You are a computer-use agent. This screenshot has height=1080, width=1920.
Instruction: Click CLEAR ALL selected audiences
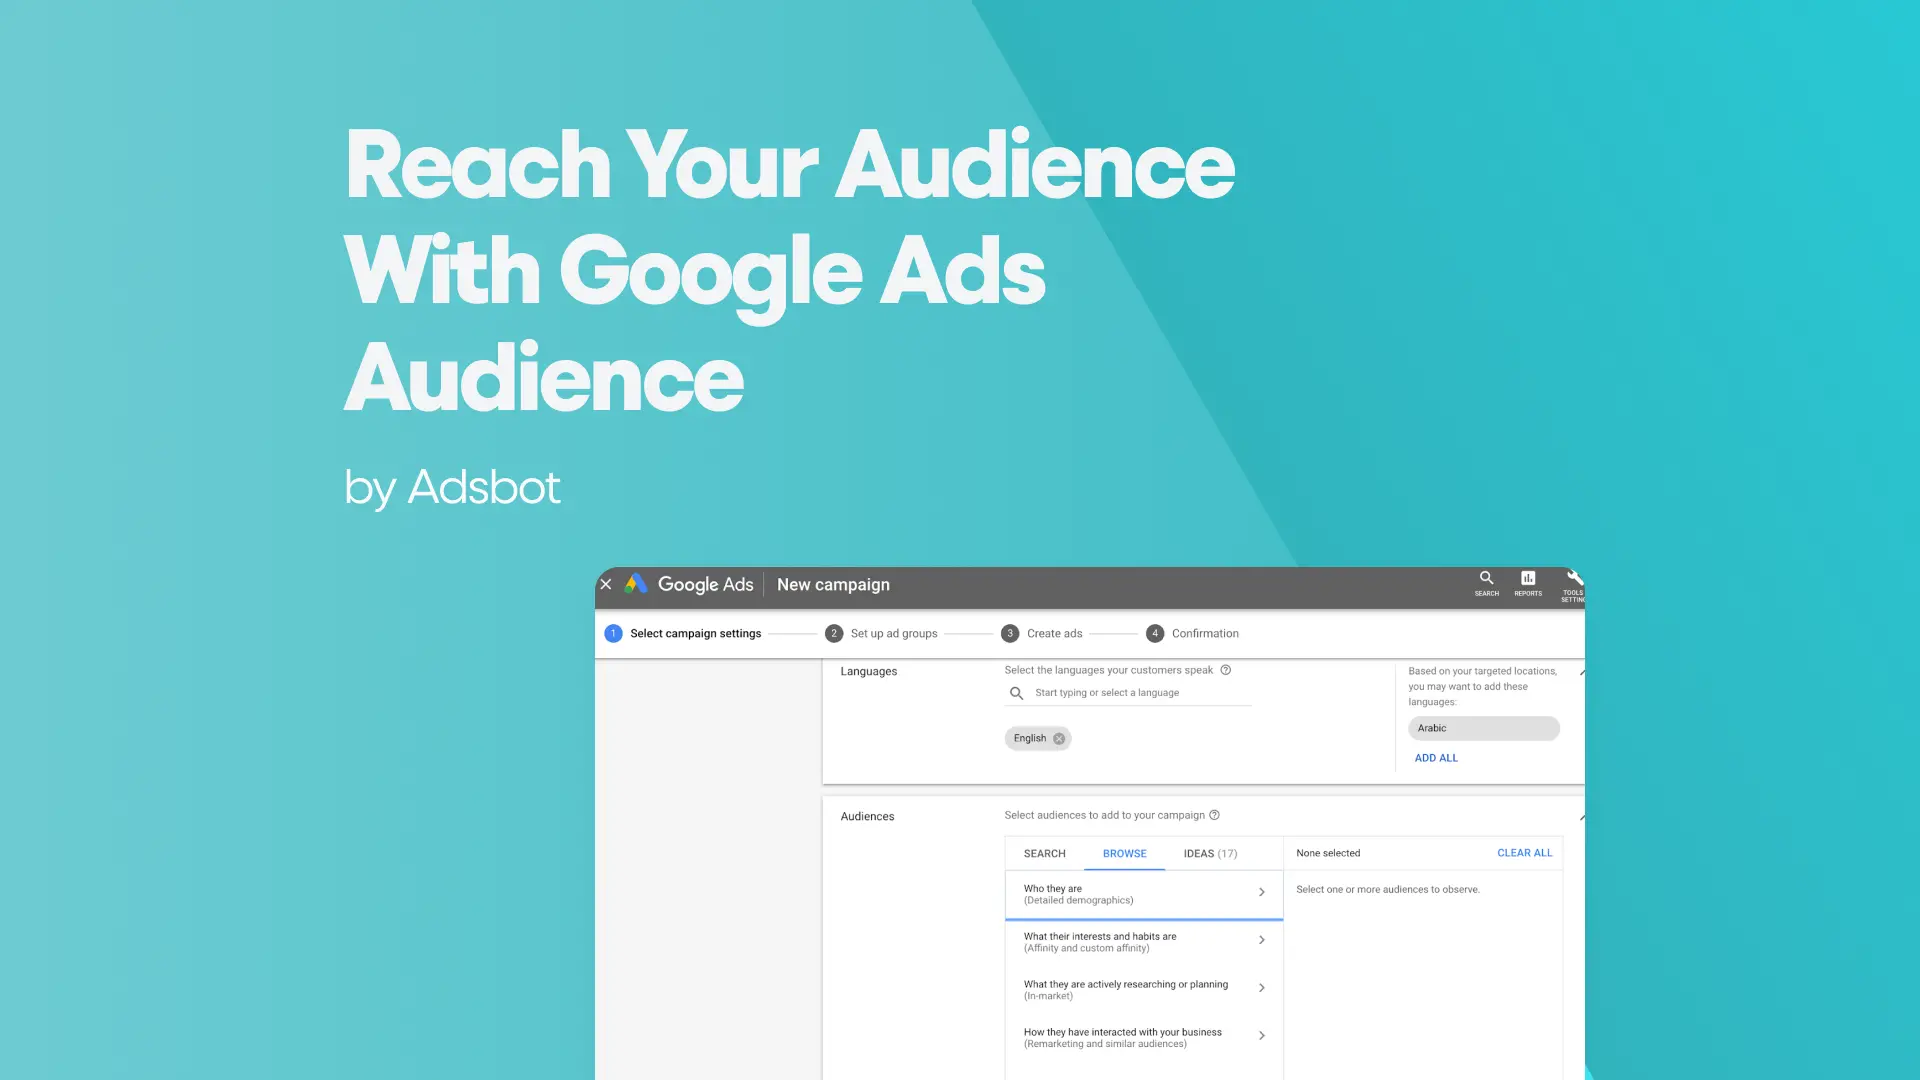point(1524,853)
